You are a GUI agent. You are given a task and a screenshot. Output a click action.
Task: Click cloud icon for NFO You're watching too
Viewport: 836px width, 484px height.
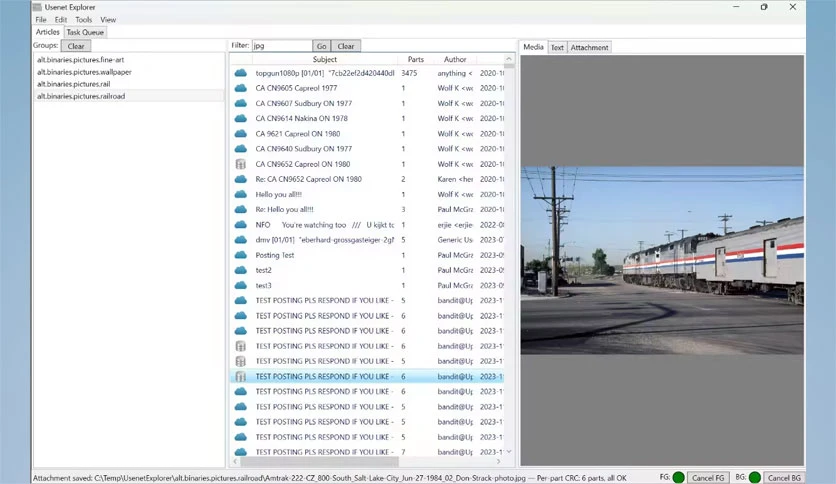click(x=241, y=225)
